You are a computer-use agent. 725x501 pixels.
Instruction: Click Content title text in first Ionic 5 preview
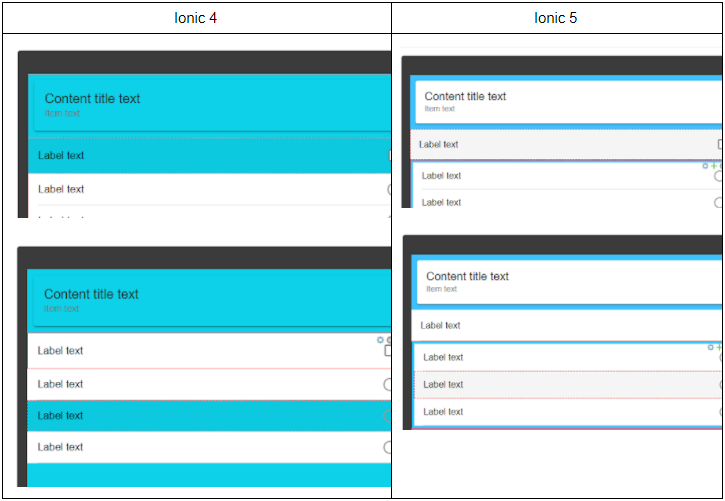pos(465,96)
